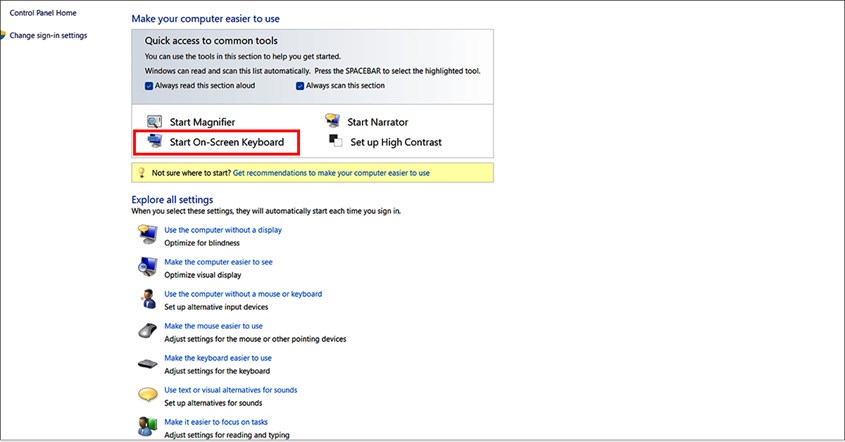Click the 'Optimize for blindness' text
The height and width of the screenshot is (442, 845).
coord(202,243)
